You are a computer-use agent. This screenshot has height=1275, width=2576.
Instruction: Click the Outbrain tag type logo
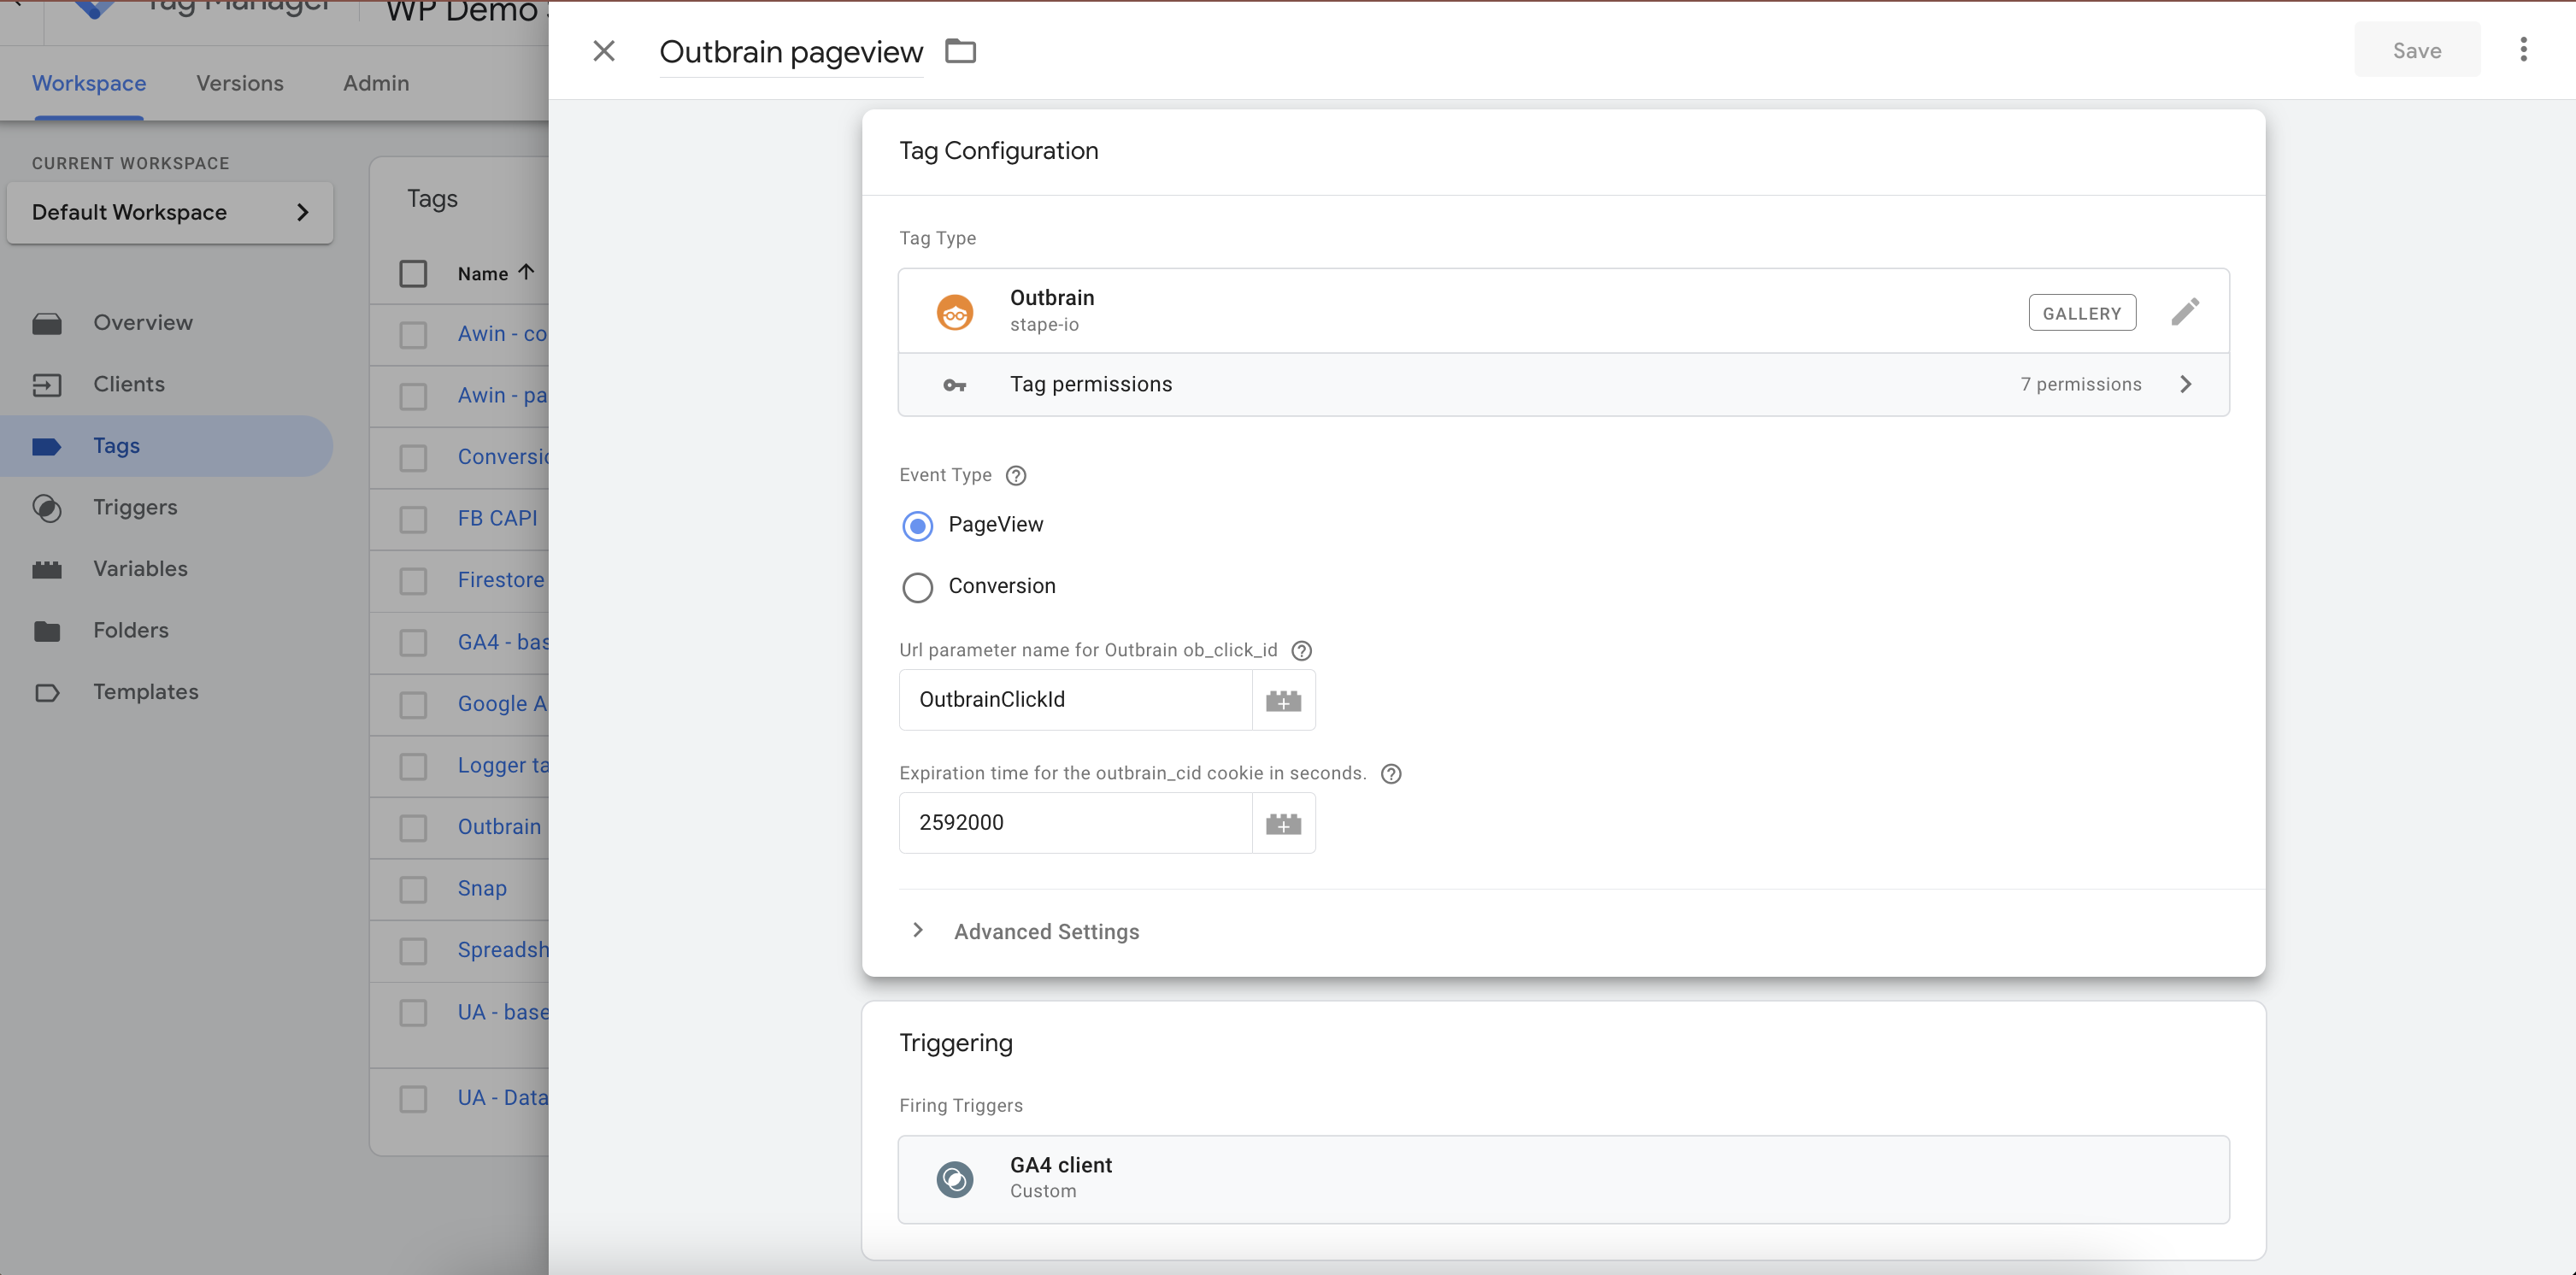pyautogui.click(x=955, y=312)
